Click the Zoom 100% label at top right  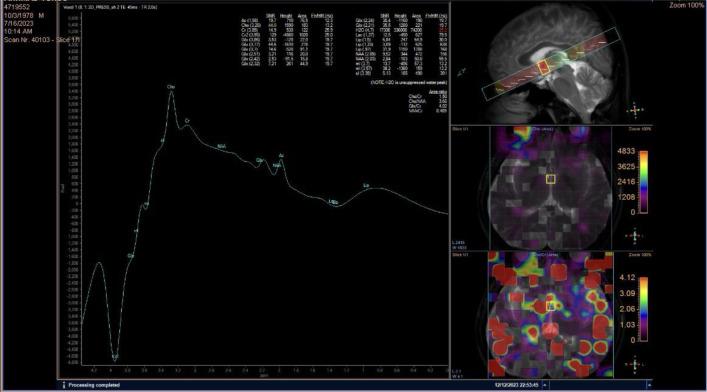(x=686, y=5)
